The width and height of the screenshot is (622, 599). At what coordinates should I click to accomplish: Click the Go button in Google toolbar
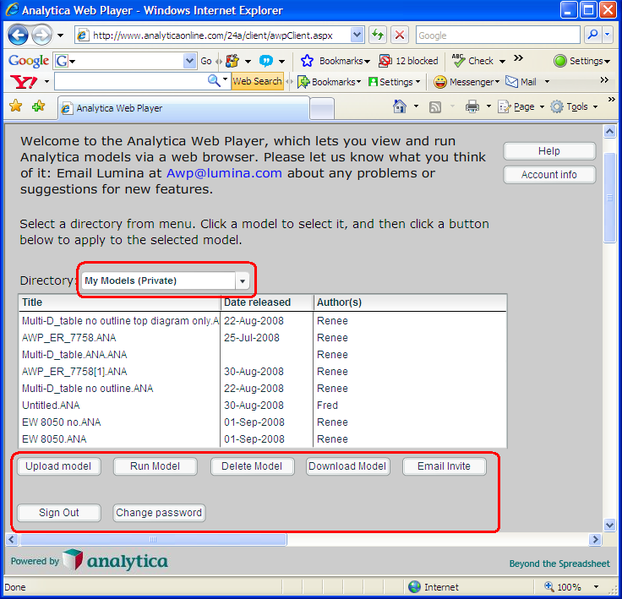[x=206, y=61]
